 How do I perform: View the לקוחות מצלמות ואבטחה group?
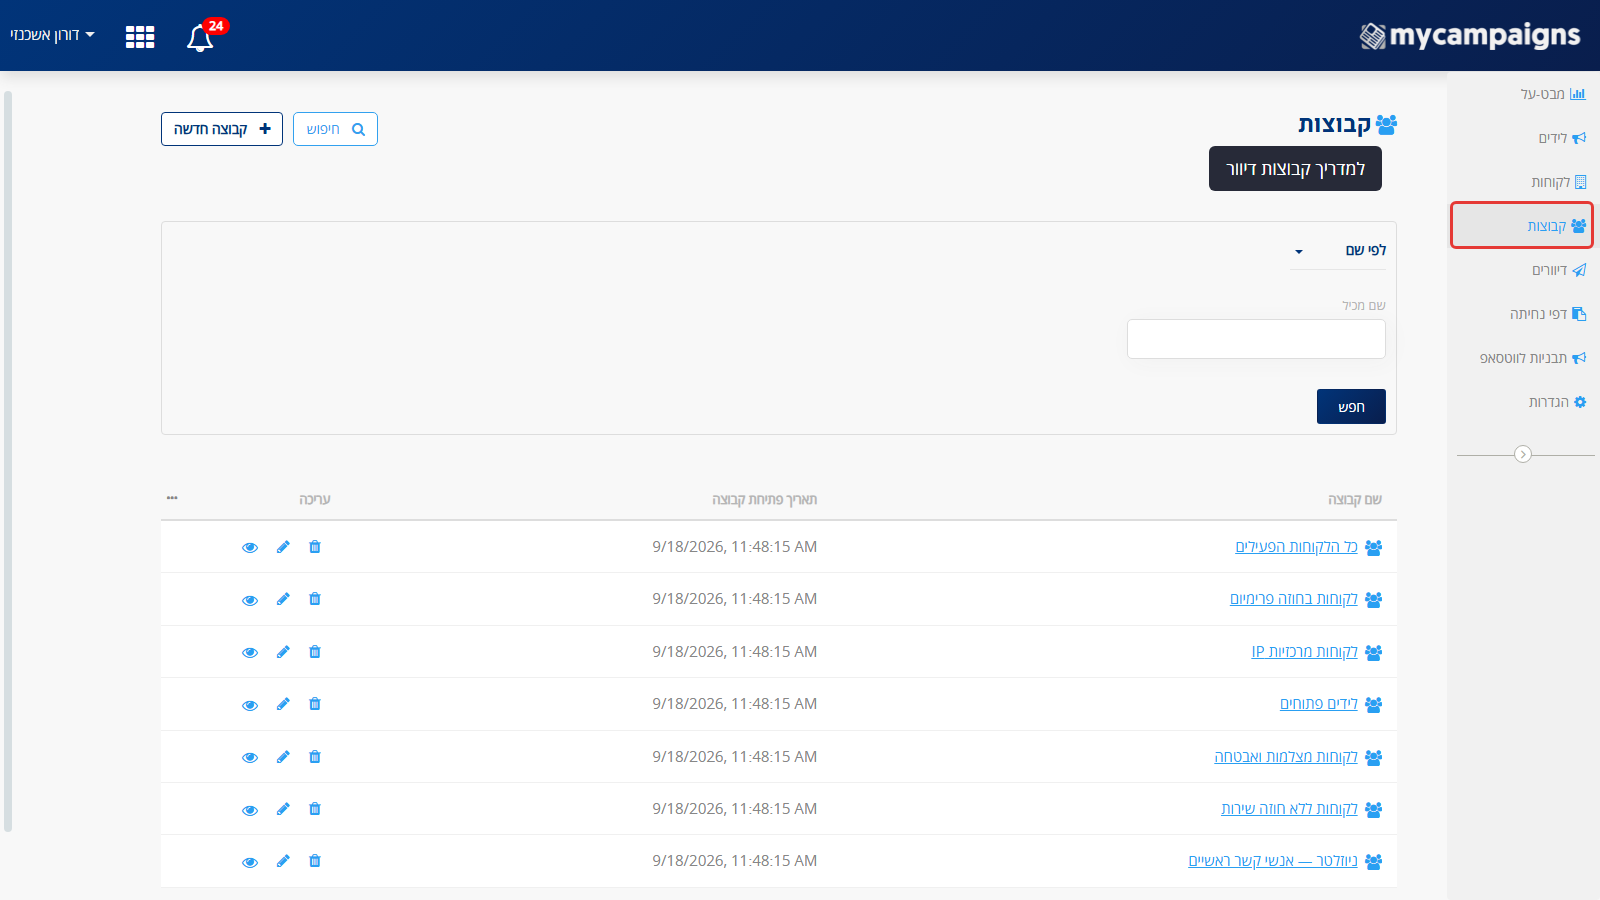(x=250, y=757)
